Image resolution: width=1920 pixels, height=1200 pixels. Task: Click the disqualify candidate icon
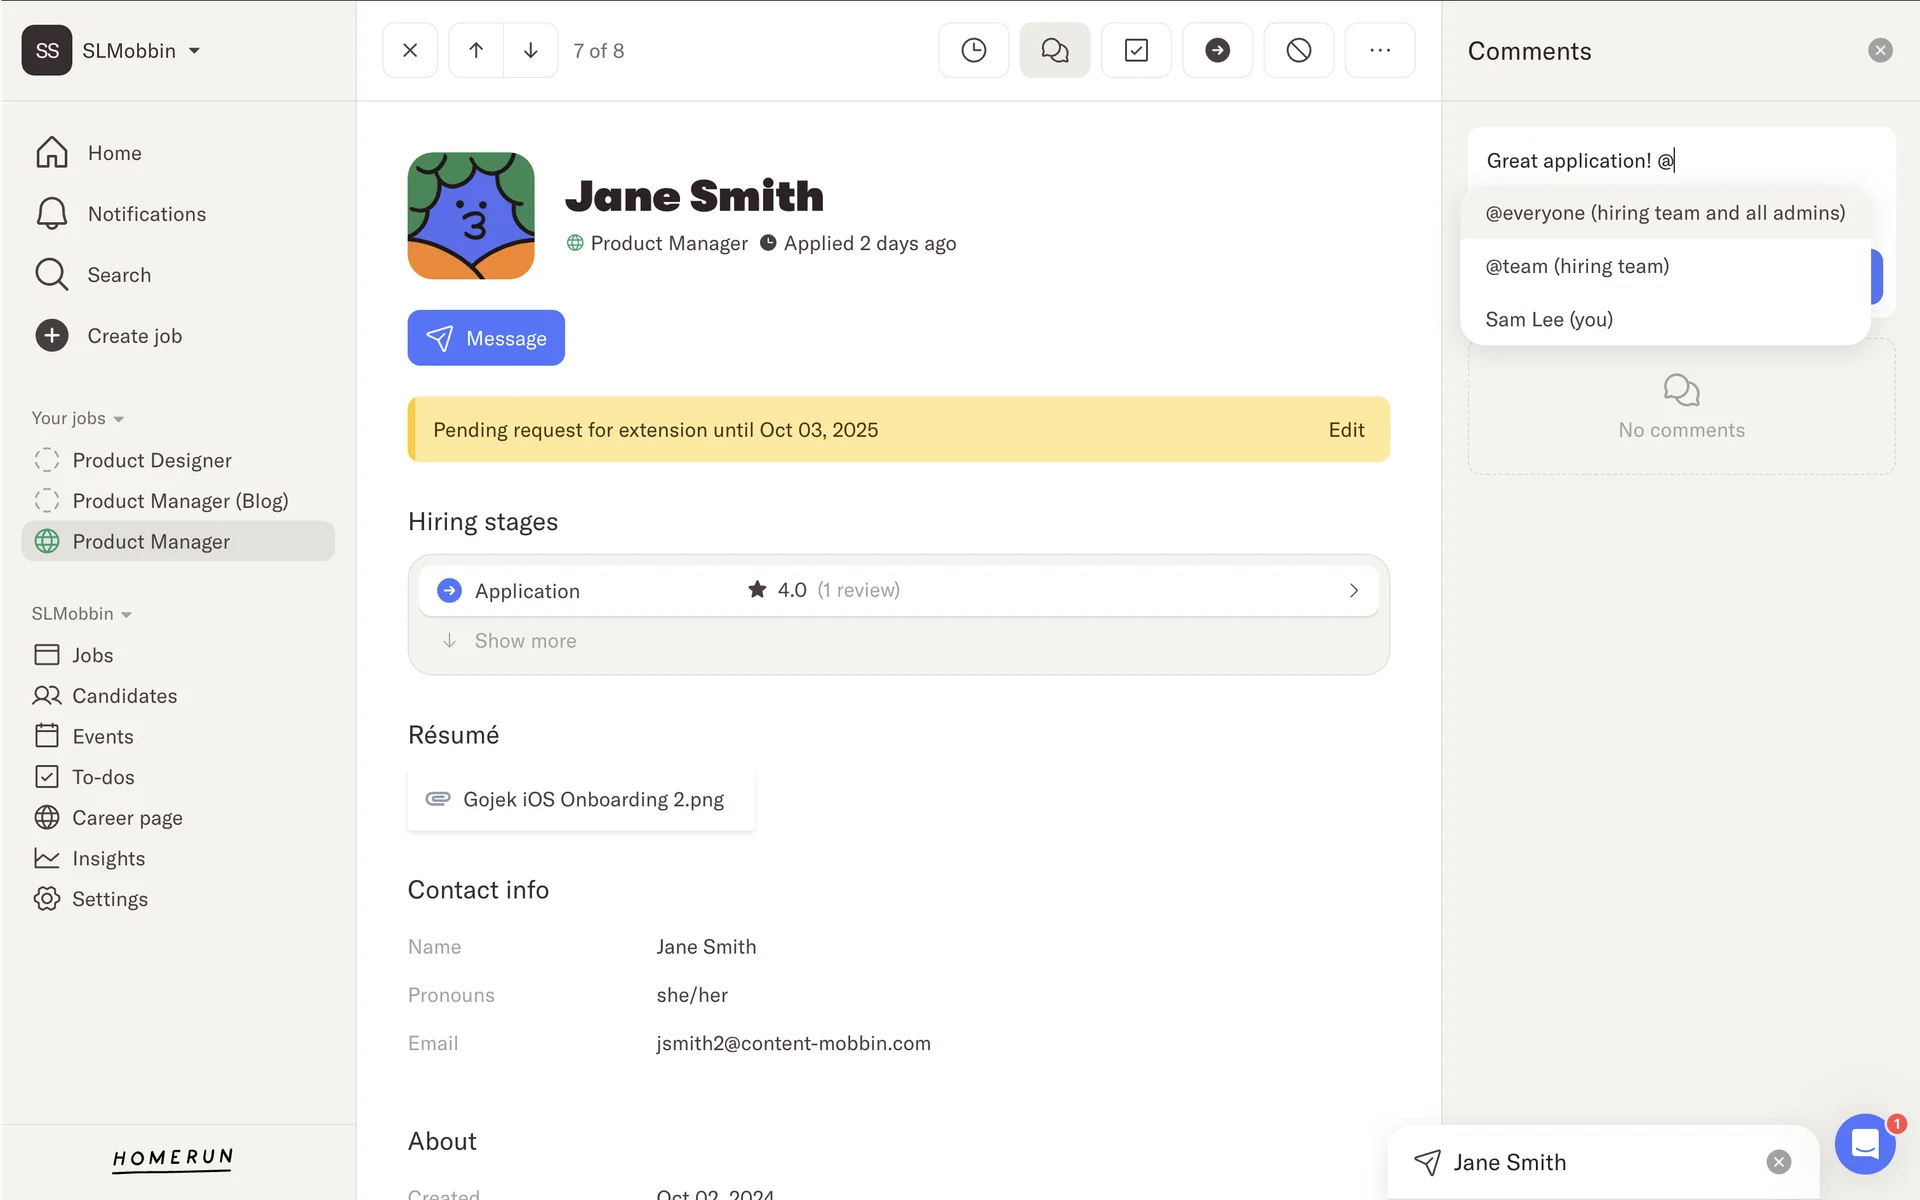tap(1298, 50)
